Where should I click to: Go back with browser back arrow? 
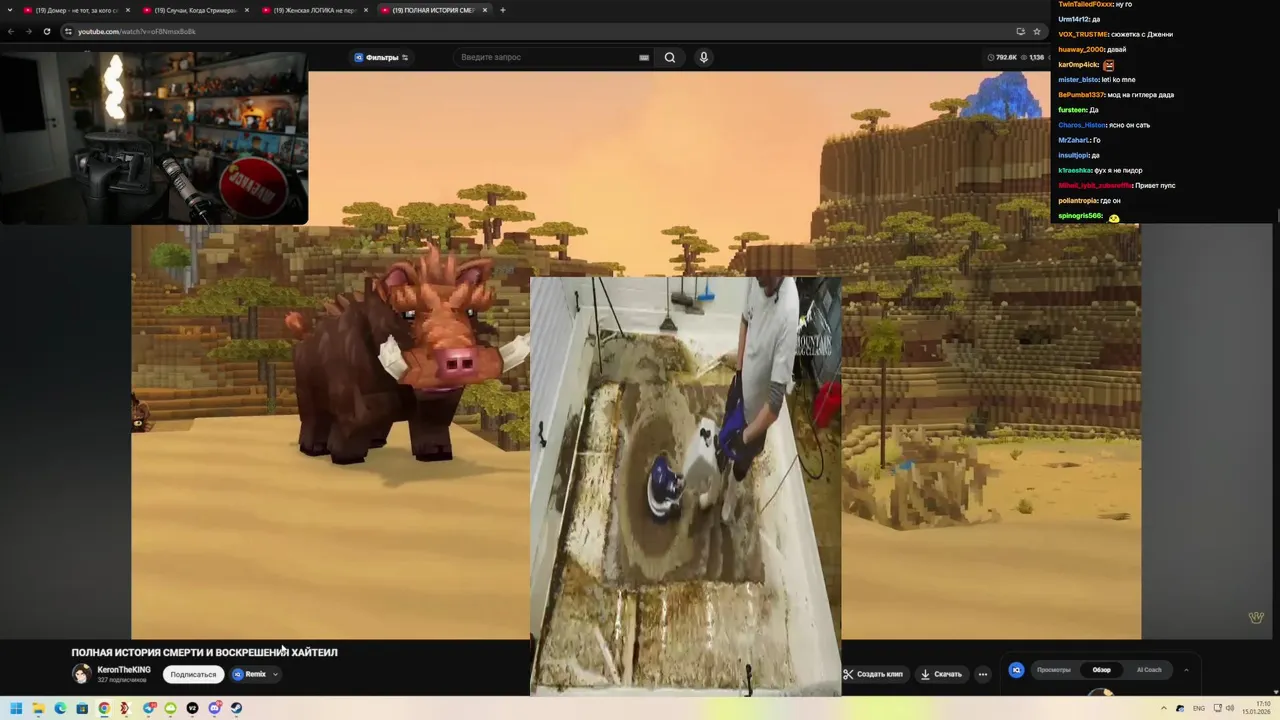(x=10, y=31)
